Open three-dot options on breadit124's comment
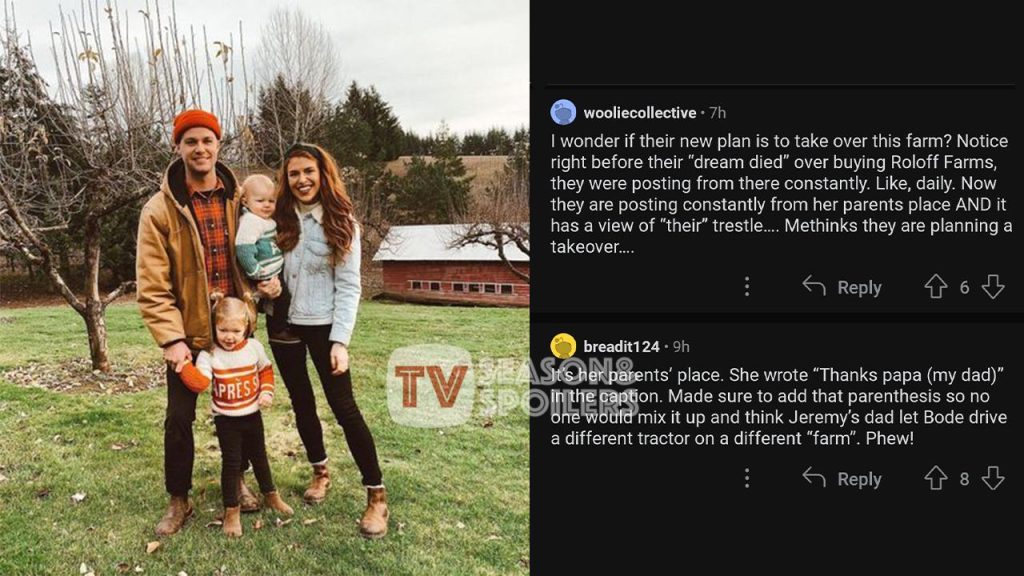The height and width of the screenshot is (576, 1024). point(746,479)
